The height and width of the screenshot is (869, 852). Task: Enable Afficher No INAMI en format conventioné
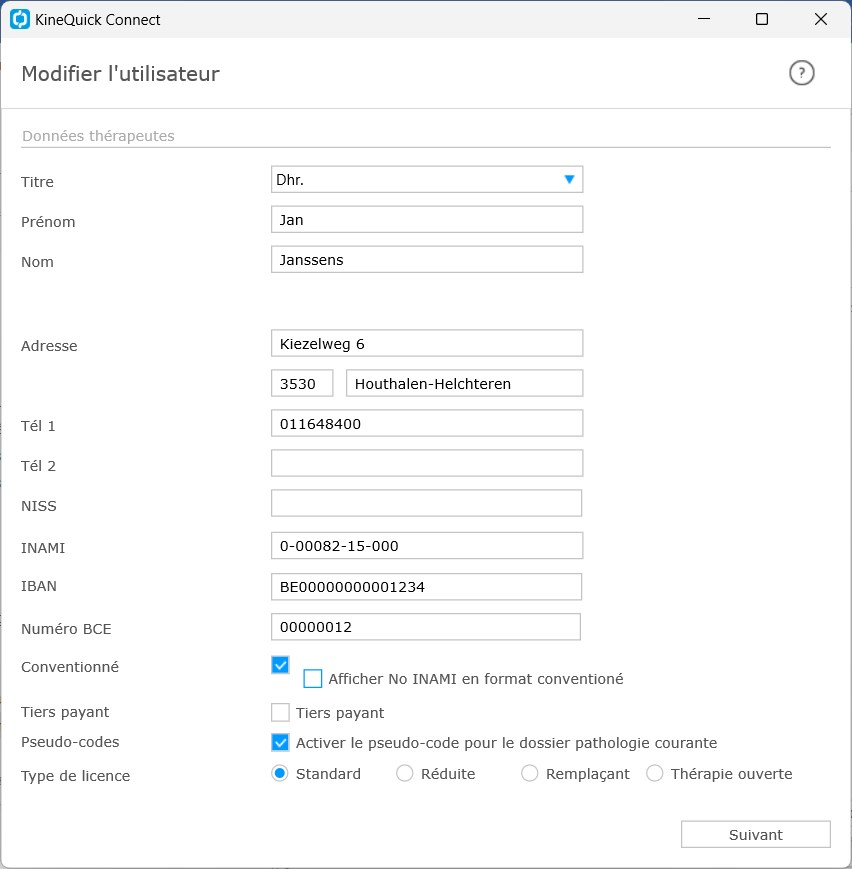tap(313, 678)
